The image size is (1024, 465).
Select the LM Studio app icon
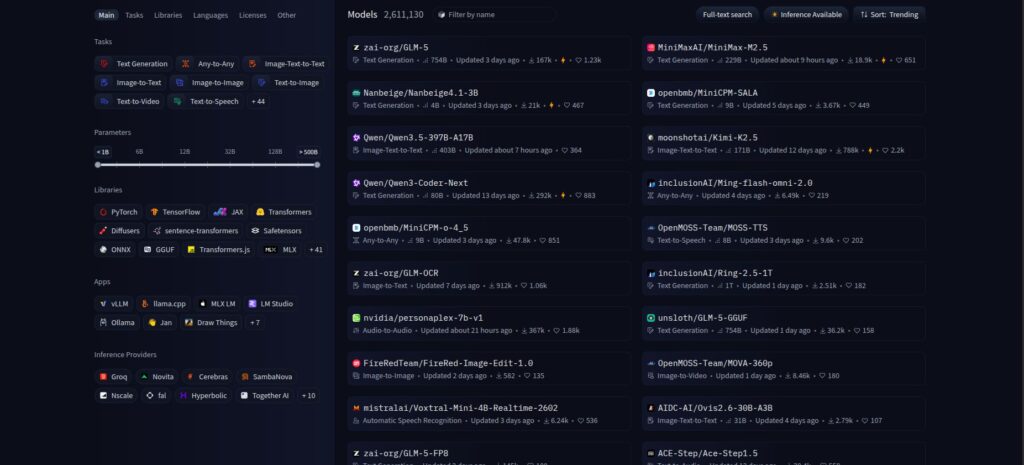(252, 304)
